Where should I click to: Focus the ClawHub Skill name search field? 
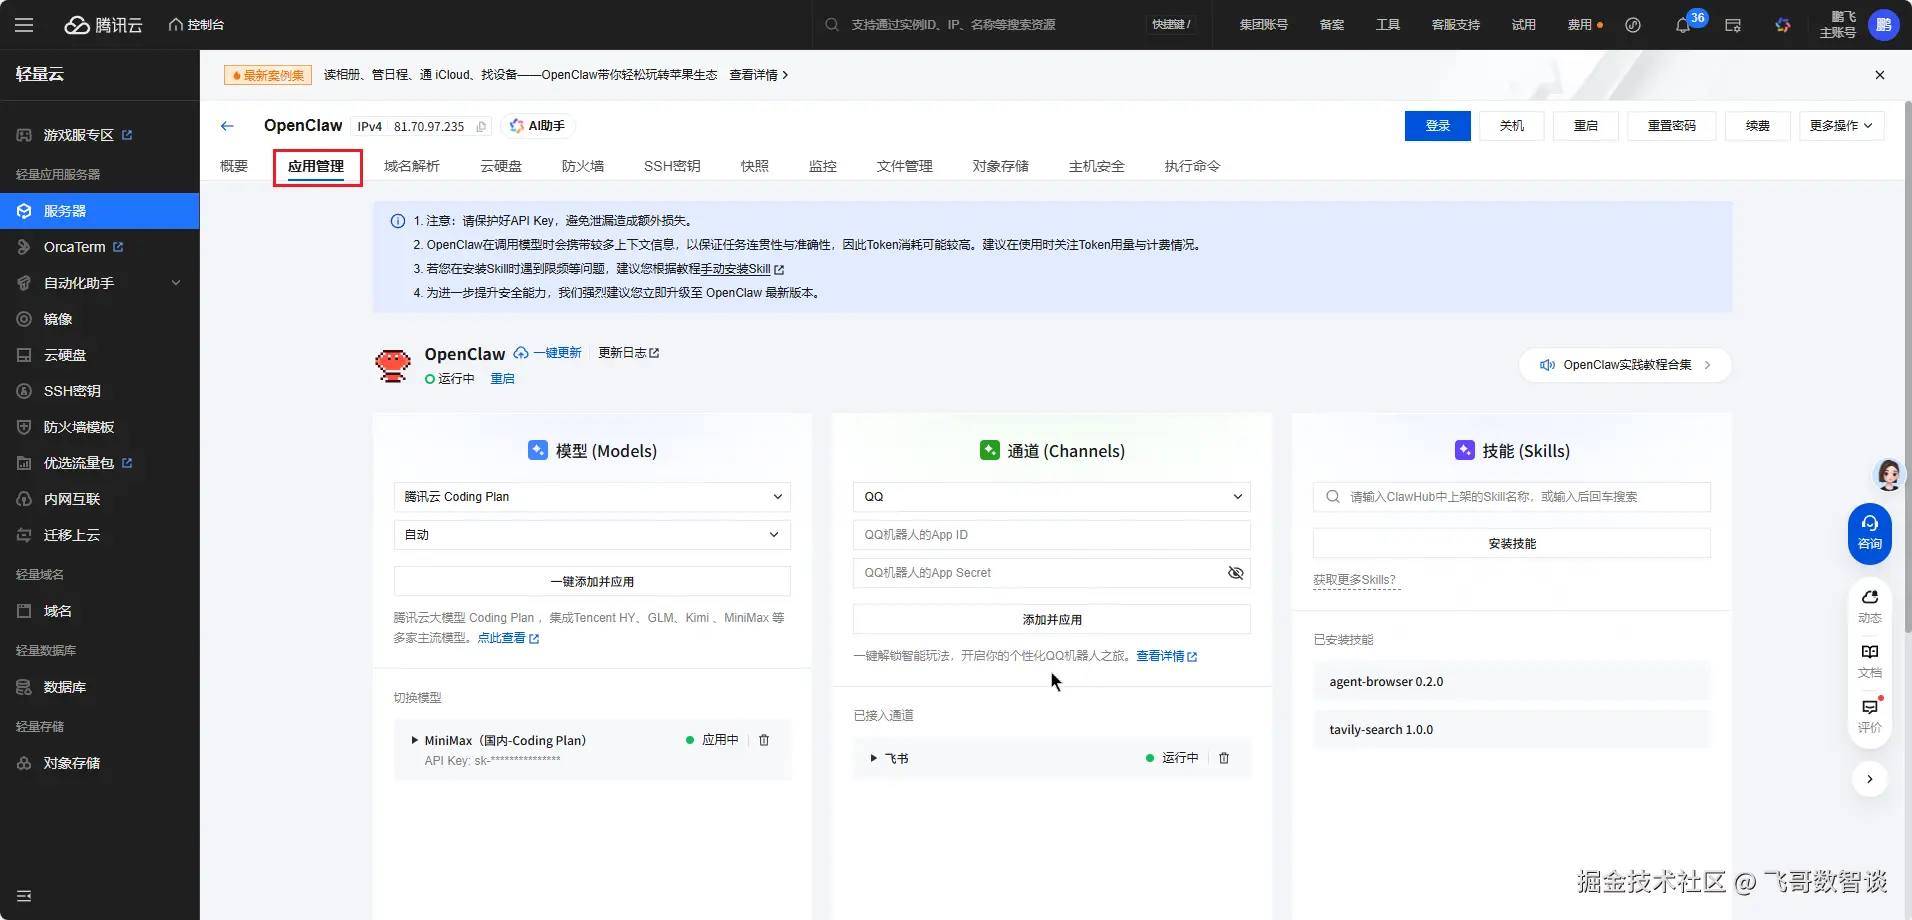click(x=1512, y=497)
